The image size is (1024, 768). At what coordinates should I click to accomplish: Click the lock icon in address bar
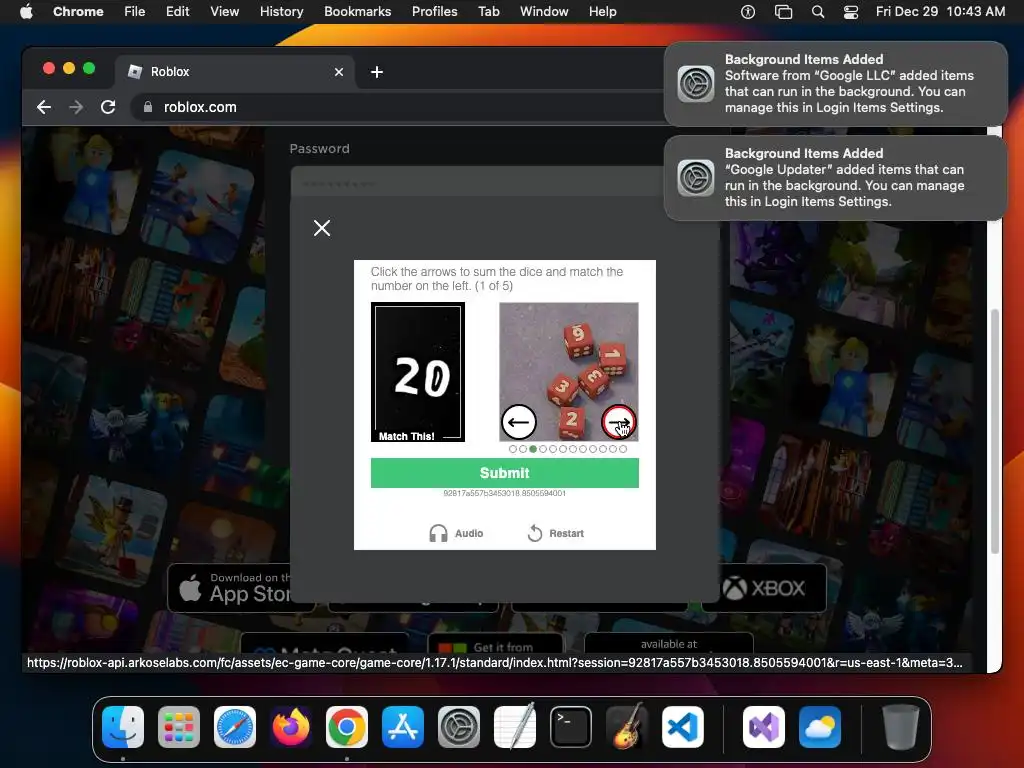click(x=148, y=107)
